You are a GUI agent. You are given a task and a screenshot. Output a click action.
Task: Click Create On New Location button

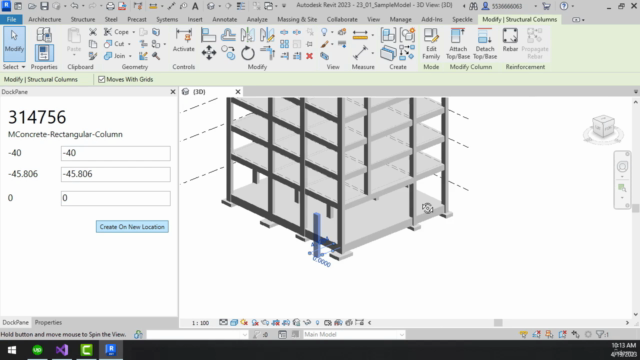click(132, 227)
